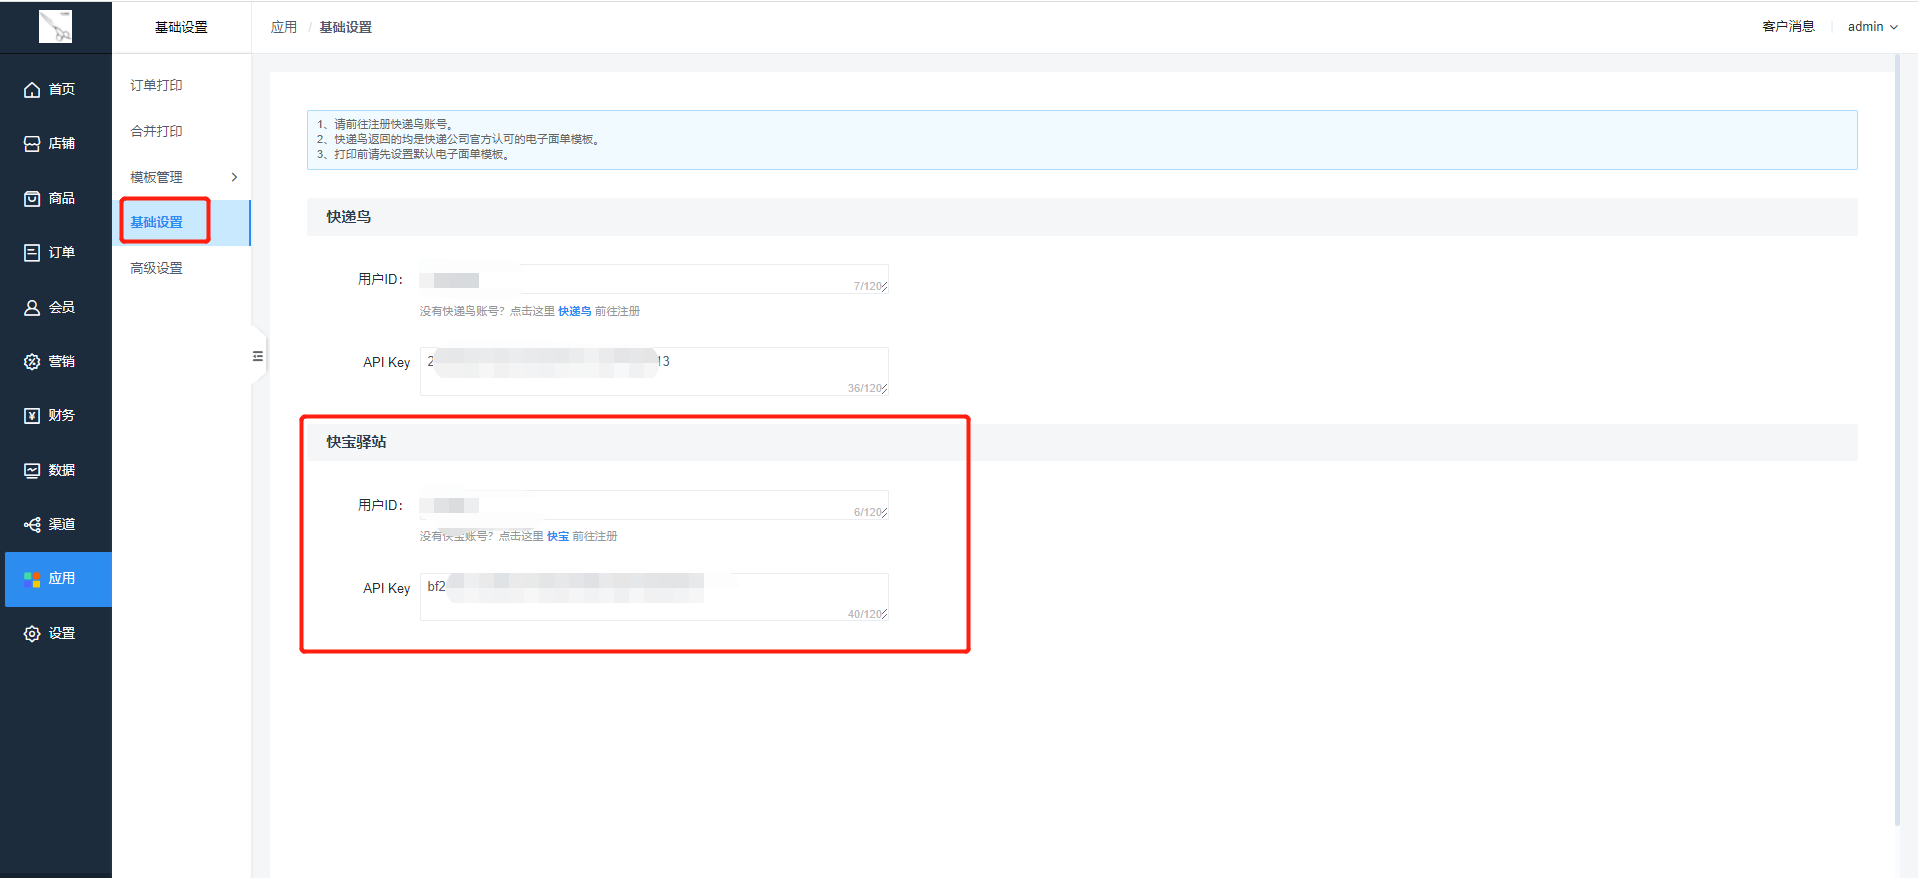
Task: Expand the 模板管理 submenu arrow
Action: click(x=234, y=177)
